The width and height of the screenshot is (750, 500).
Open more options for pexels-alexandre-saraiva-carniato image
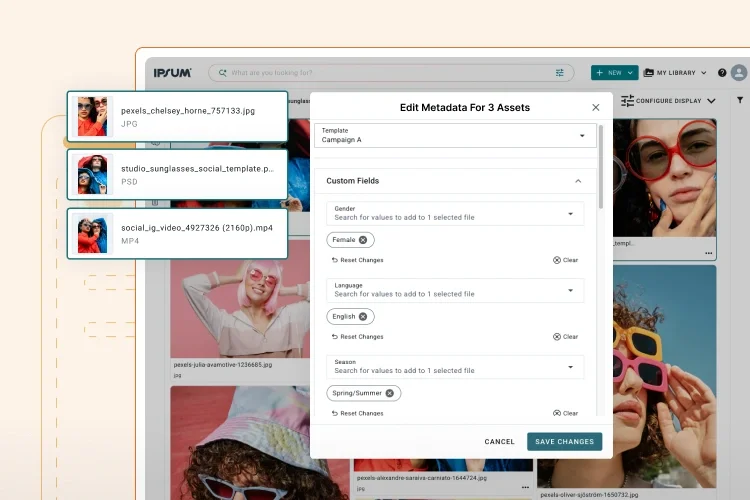pyautogui.click(x=525, y=488)
